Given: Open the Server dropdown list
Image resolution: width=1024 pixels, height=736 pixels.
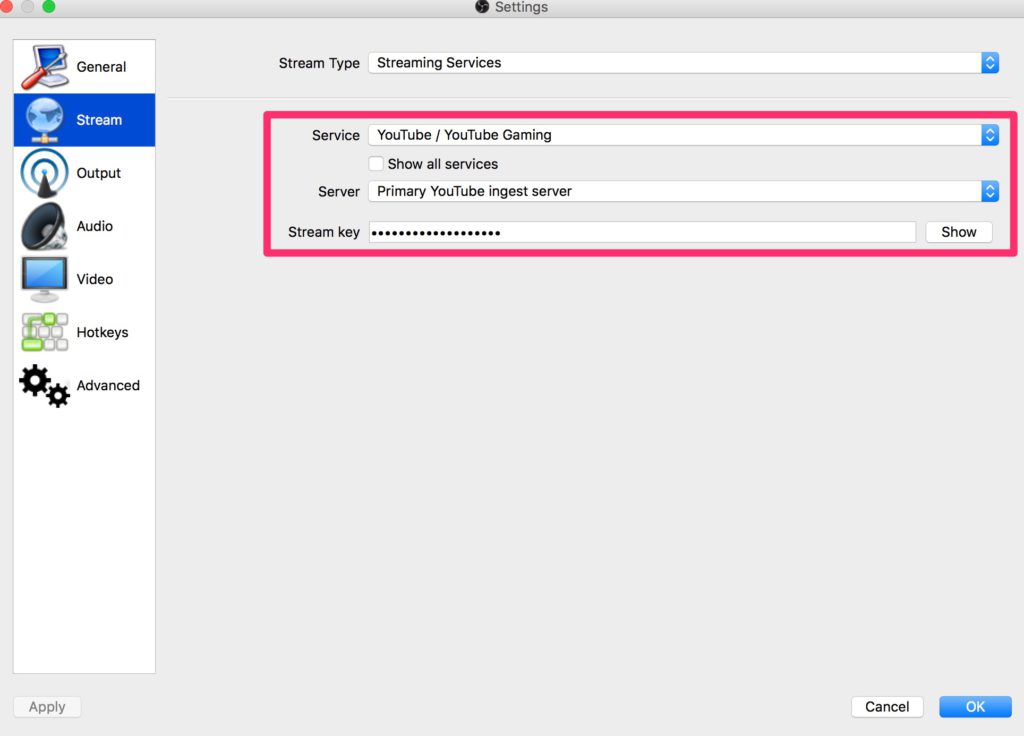Looking at the screenshot, I should [684, 191].
